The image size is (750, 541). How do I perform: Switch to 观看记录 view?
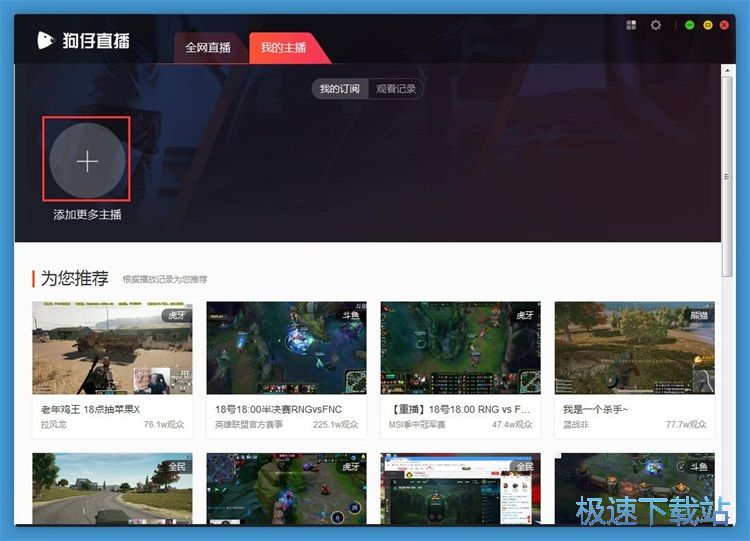coord(396,89)
